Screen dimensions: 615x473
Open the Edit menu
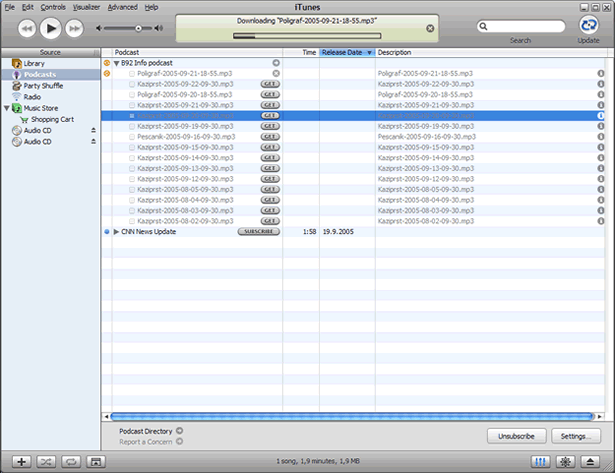pos(27,7)
